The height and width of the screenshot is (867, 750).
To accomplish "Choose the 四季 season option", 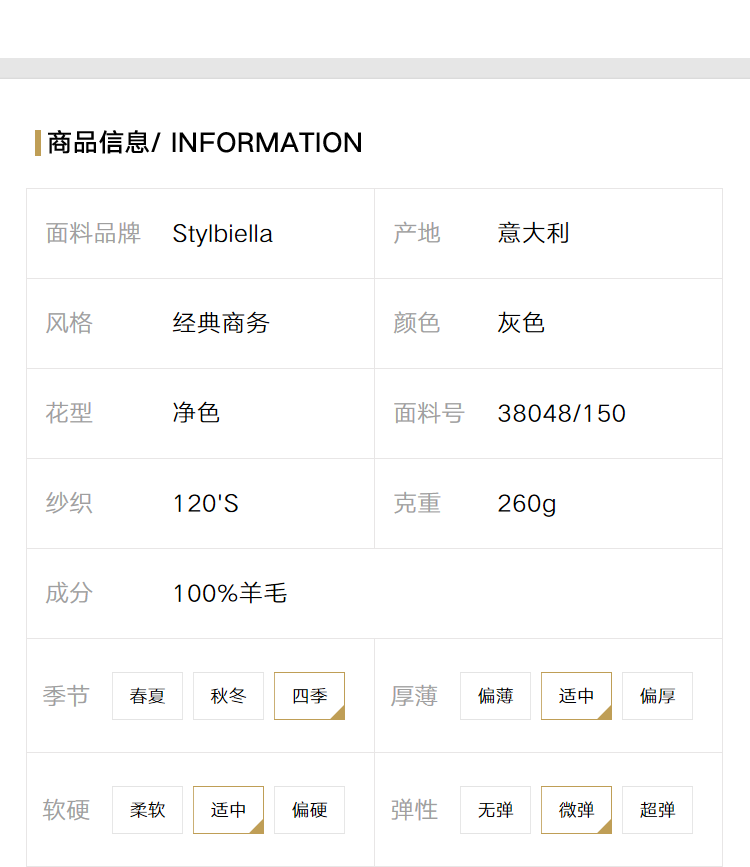I will [309, 696].
